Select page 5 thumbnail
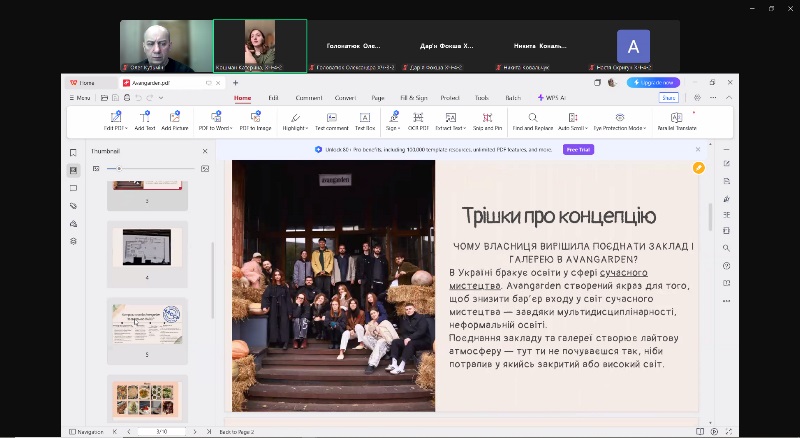 click(x=147, y=324)
